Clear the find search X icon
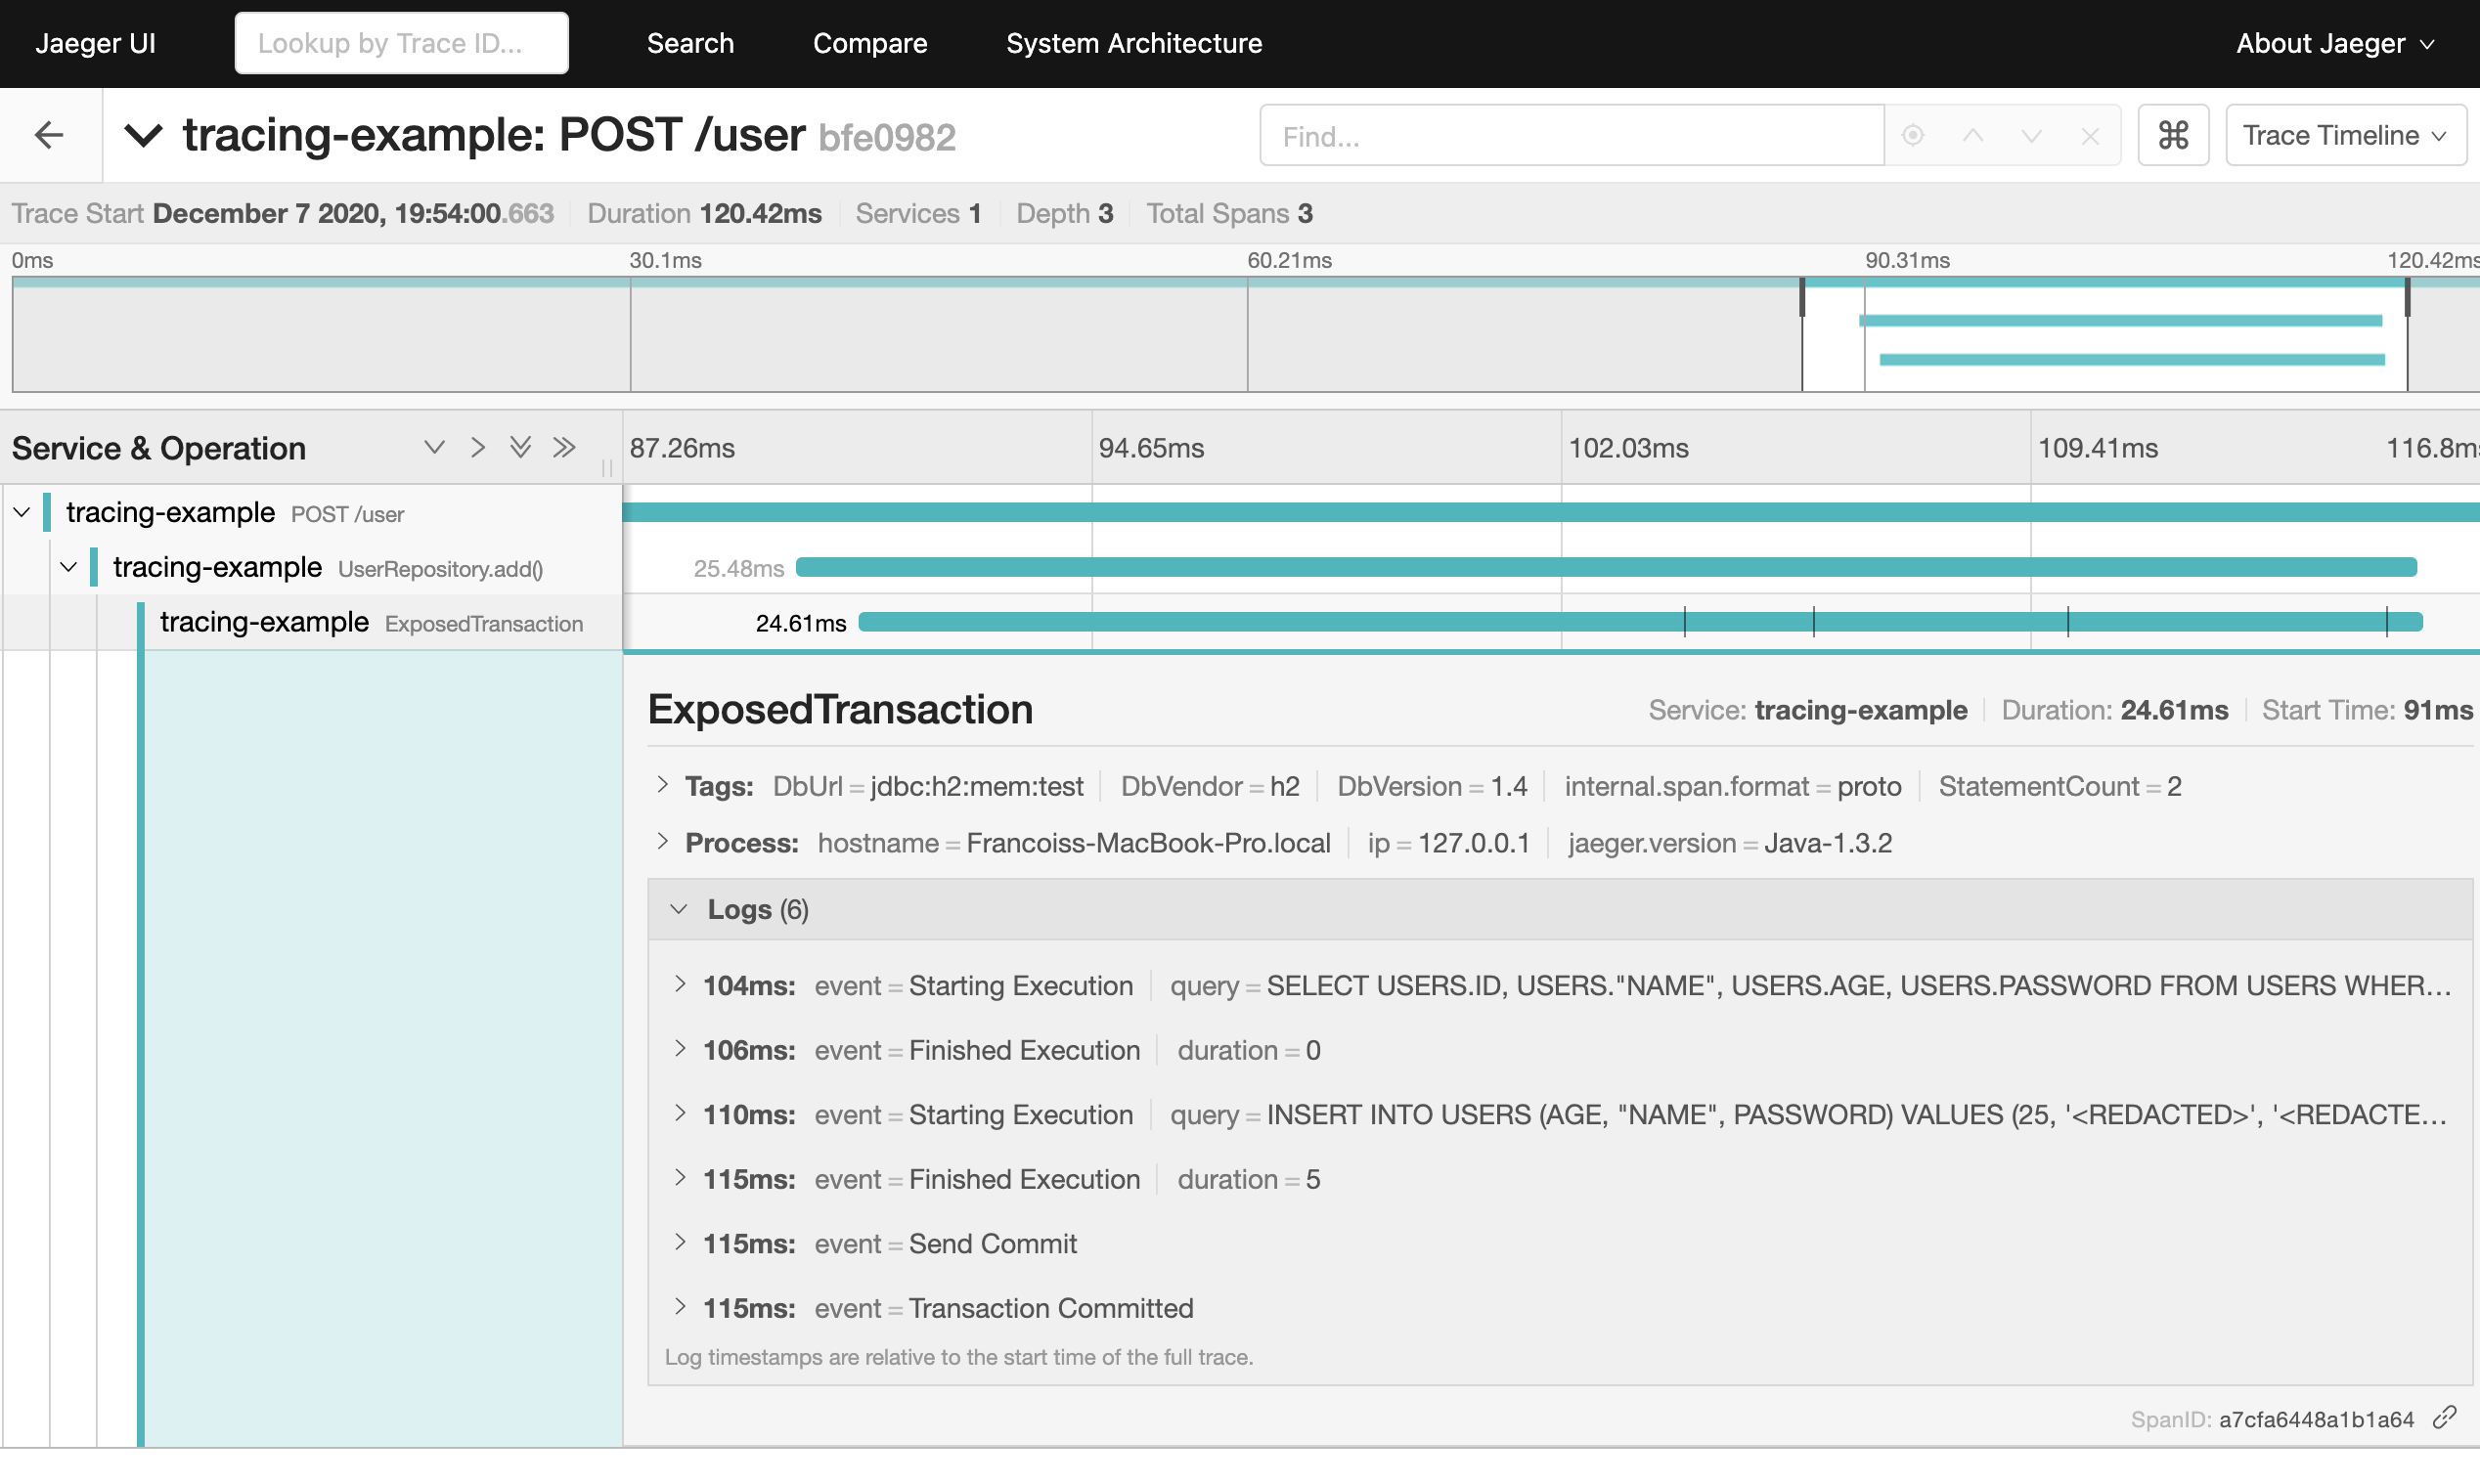Image resolution: width=2480 pixels, height=1484 pixels. [x=2090, y=135]
